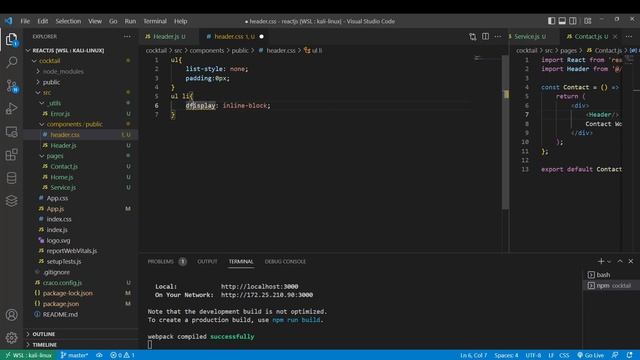Click Go Live in status bar
This screenshot has height=360, width=640.
tap(591, 355)
